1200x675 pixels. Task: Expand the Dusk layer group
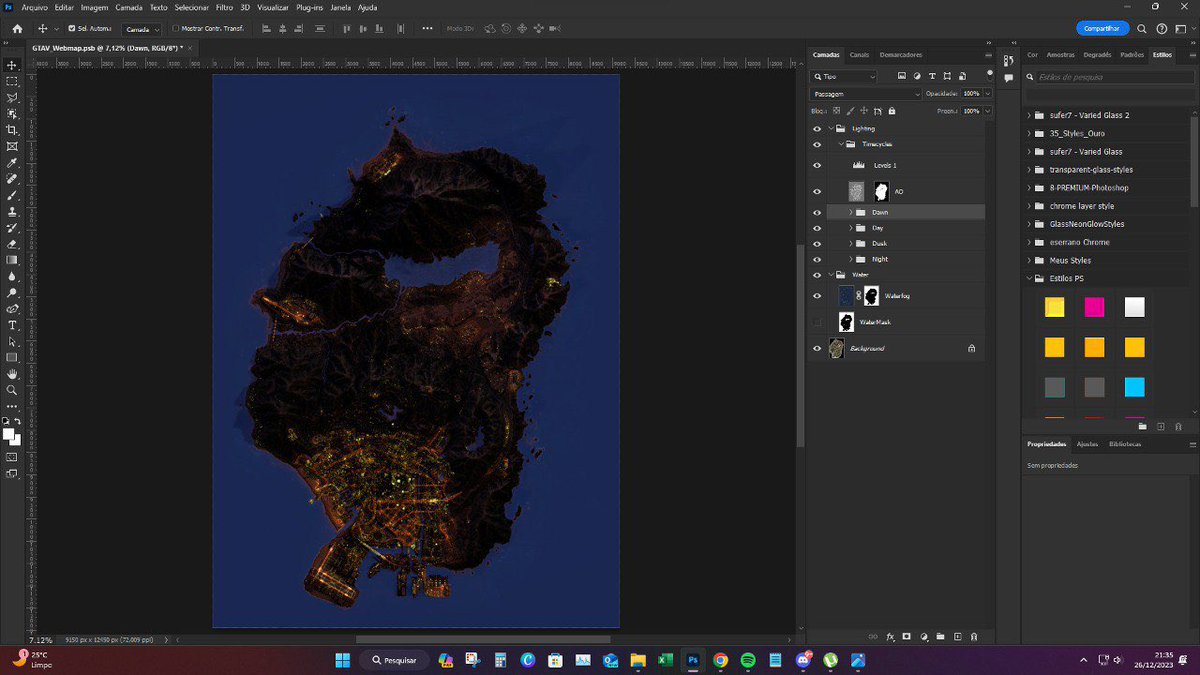(x=850, y=243)
